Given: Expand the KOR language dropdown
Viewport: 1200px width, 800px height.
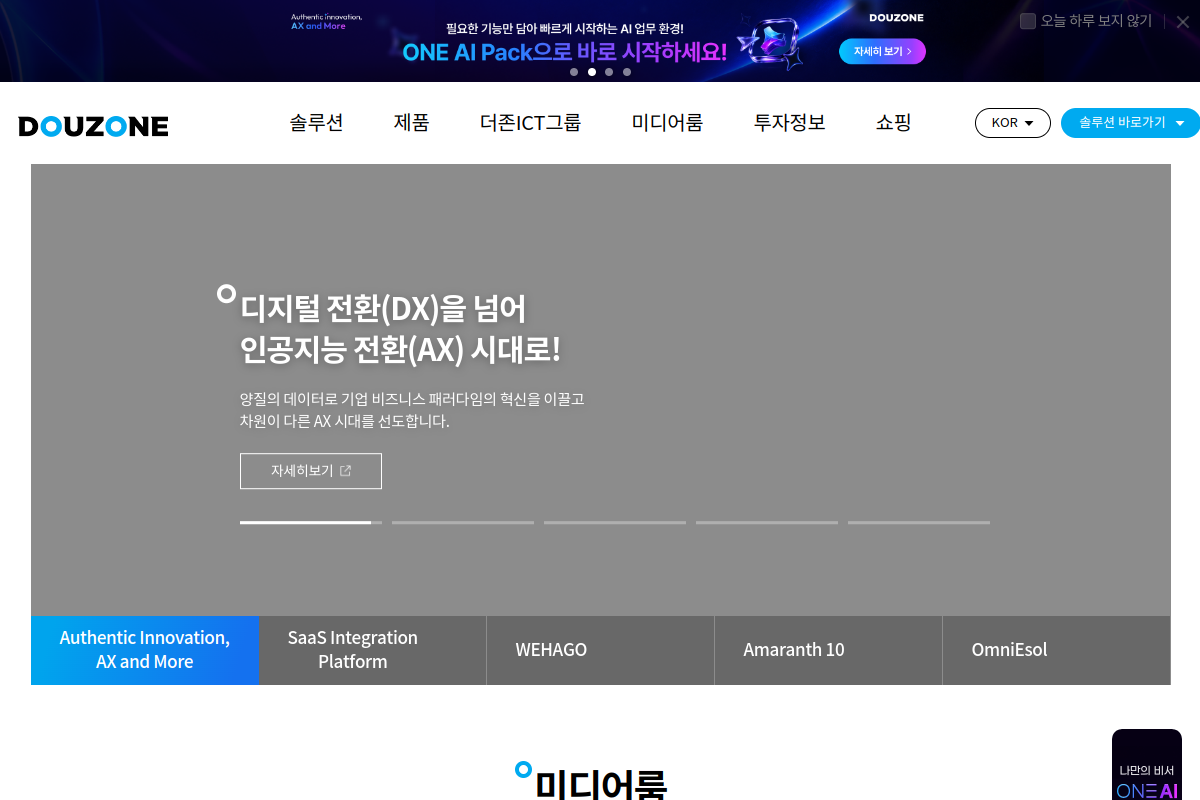Looking at the screenshot, I should [x=1013, y=123].
